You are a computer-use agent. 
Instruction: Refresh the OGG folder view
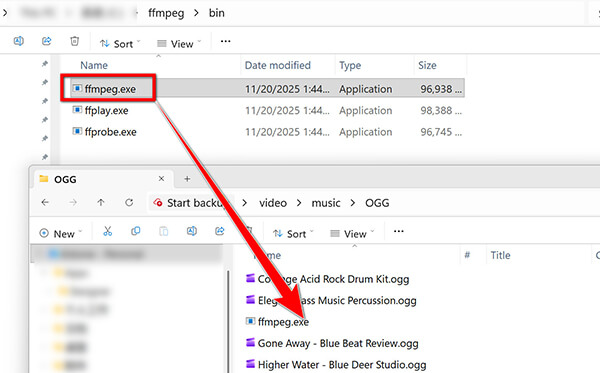(129, 202)
